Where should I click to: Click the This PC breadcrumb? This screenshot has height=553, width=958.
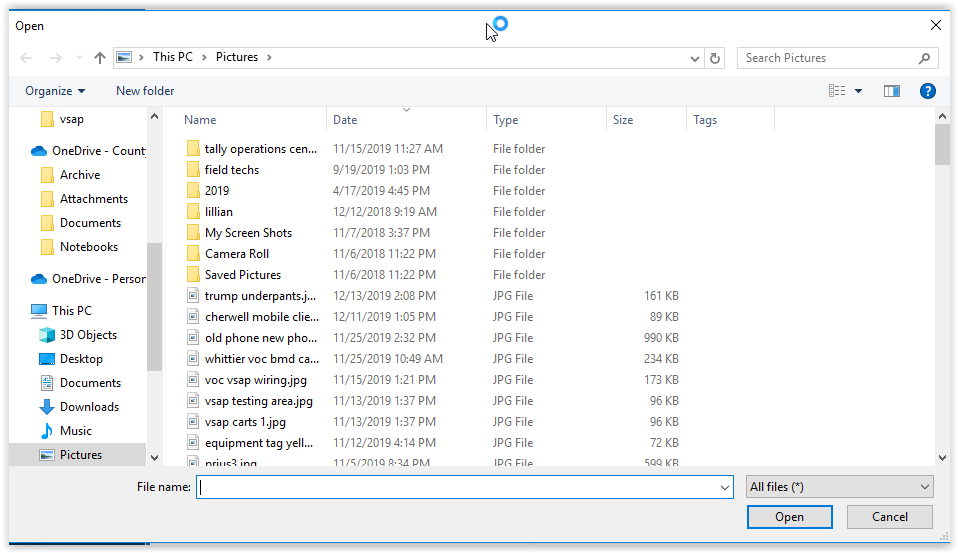[x=173, y=57]
